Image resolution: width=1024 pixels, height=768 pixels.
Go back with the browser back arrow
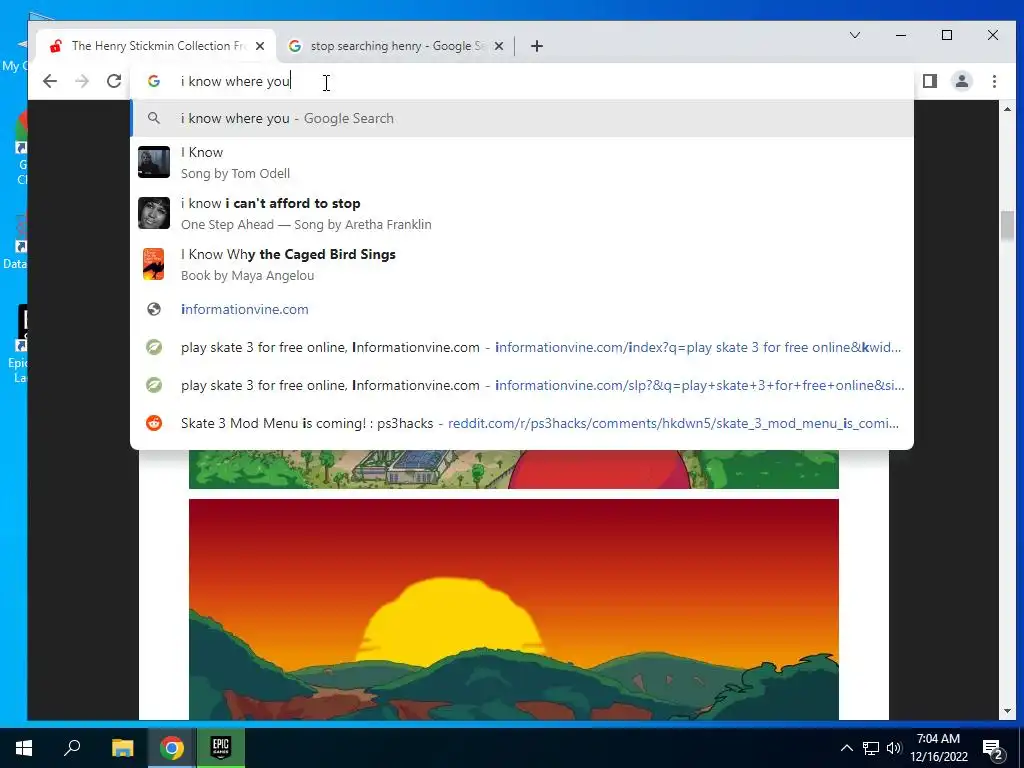pyautogui.click(x=50, y=81)
